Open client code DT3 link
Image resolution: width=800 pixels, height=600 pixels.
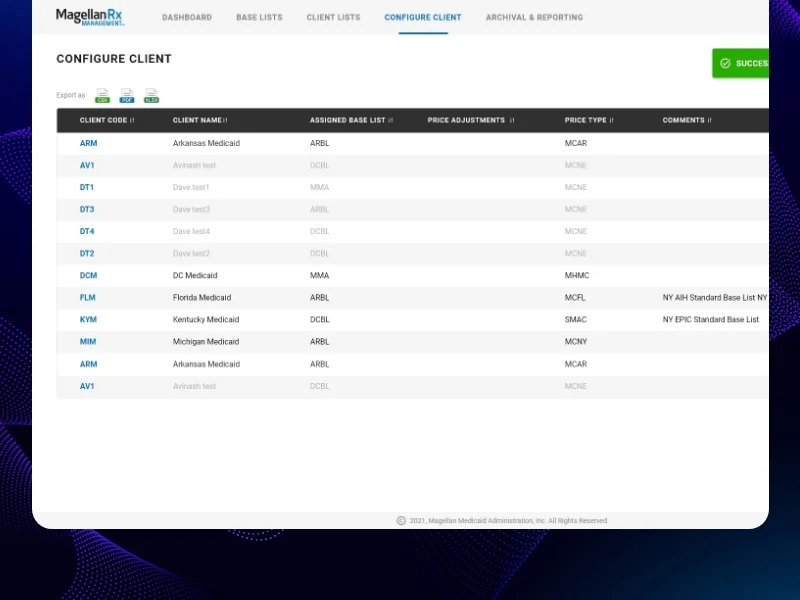(x=87, y=209)
